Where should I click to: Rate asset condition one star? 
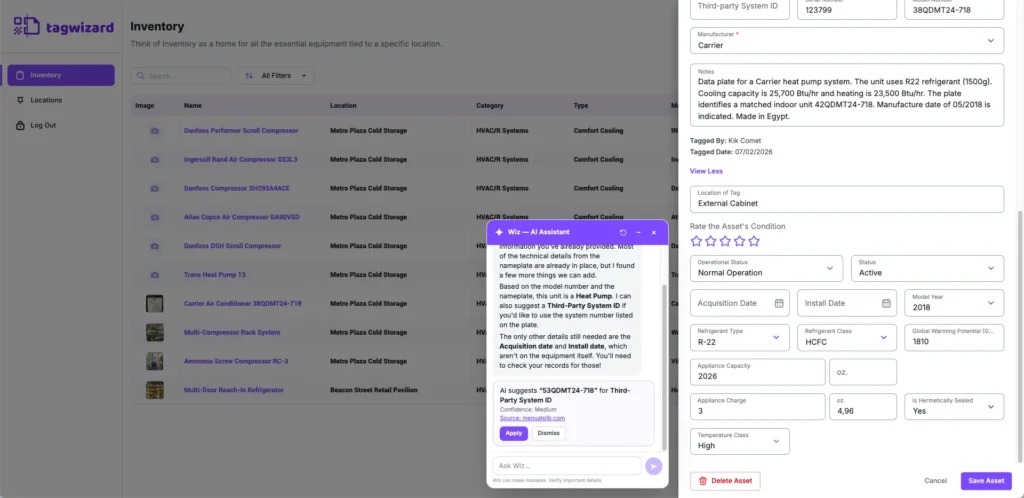click(x=696, y=241)
